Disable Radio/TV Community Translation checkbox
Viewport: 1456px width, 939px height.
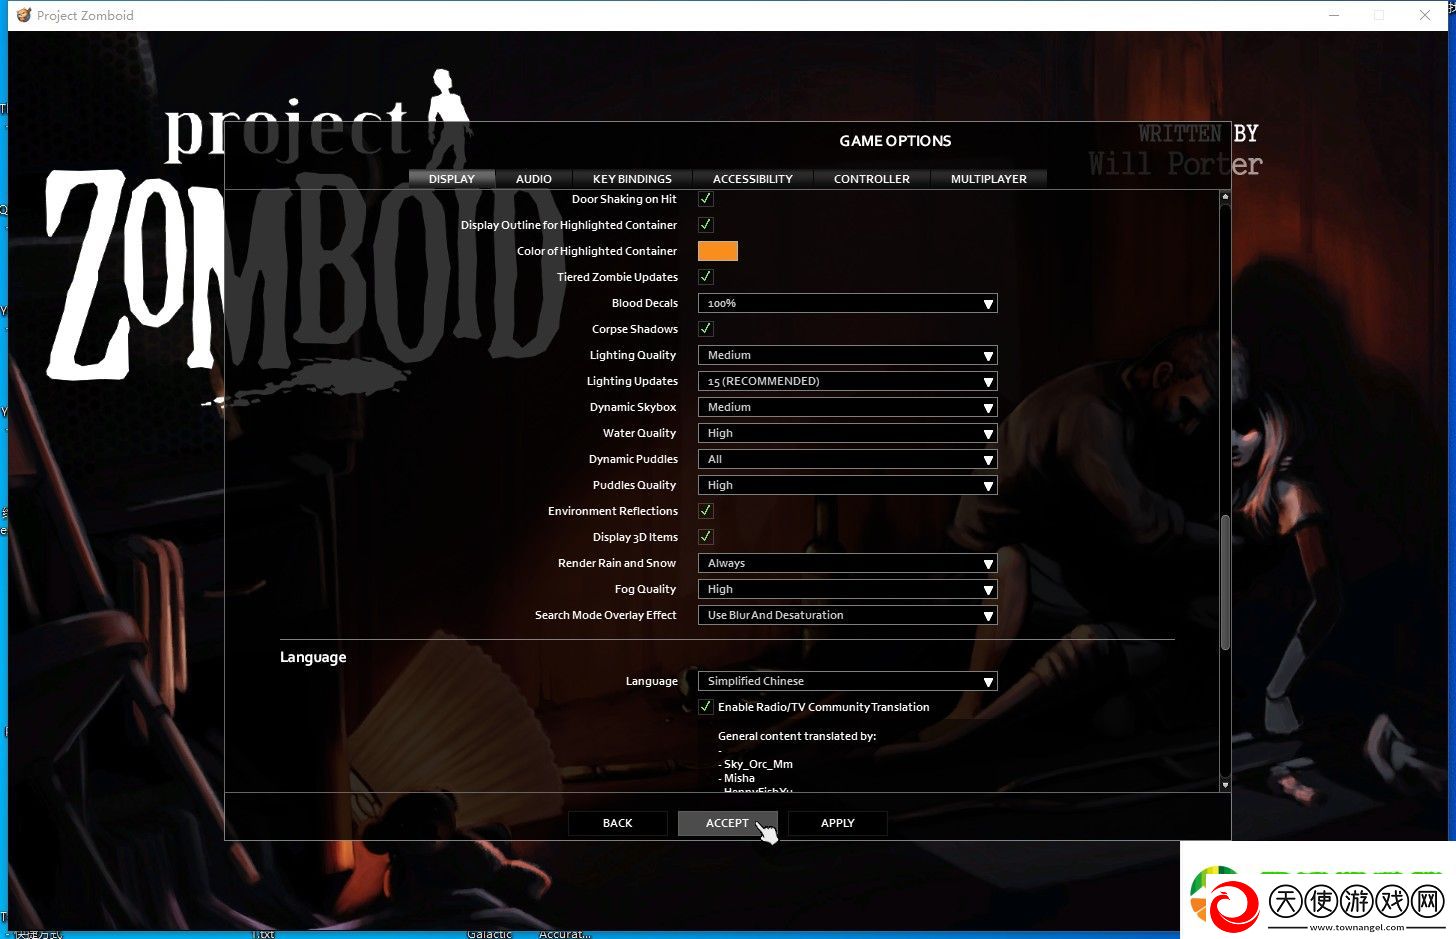pyautogui.click(x=706, y=707)
